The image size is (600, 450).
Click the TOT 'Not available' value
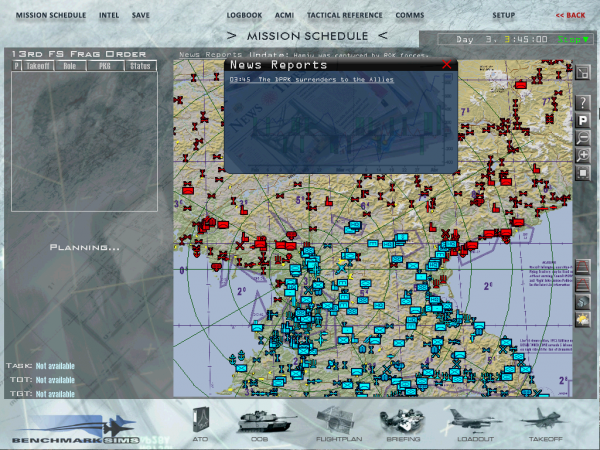55,380
